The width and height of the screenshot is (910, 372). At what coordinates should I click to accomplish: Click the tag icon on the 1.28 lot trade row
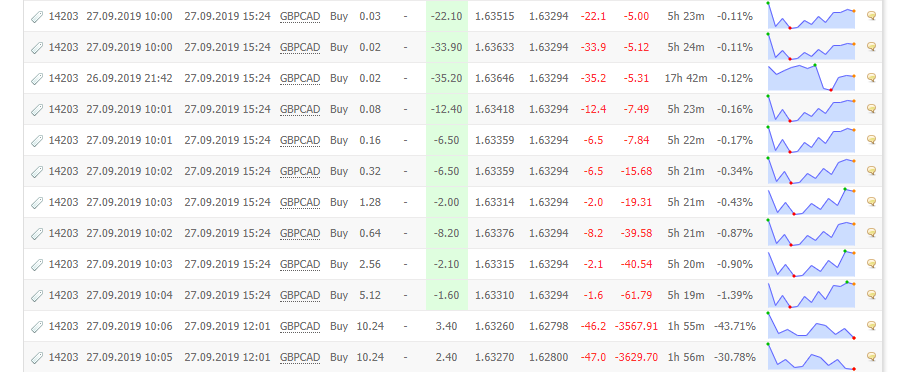tap(37, 203)
